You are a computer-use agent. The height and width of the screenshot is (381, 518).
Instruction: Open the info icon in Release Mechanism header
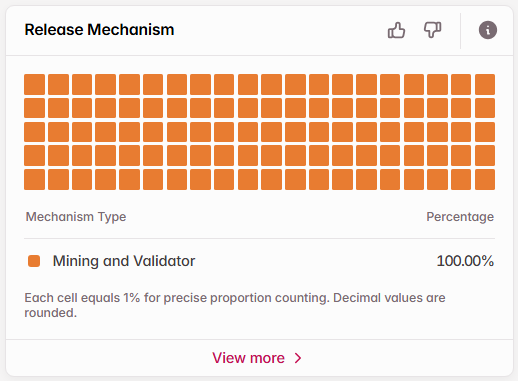(488, 30)
